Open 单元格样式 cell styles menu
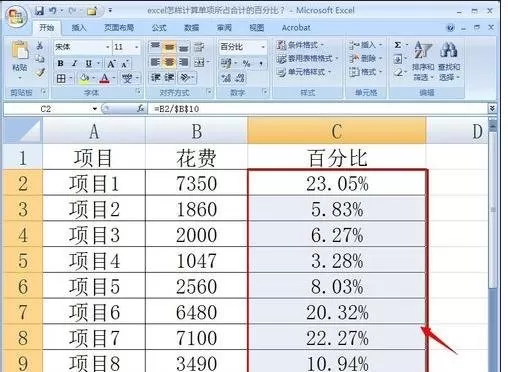Screen dimensions: 508x372 303,72
